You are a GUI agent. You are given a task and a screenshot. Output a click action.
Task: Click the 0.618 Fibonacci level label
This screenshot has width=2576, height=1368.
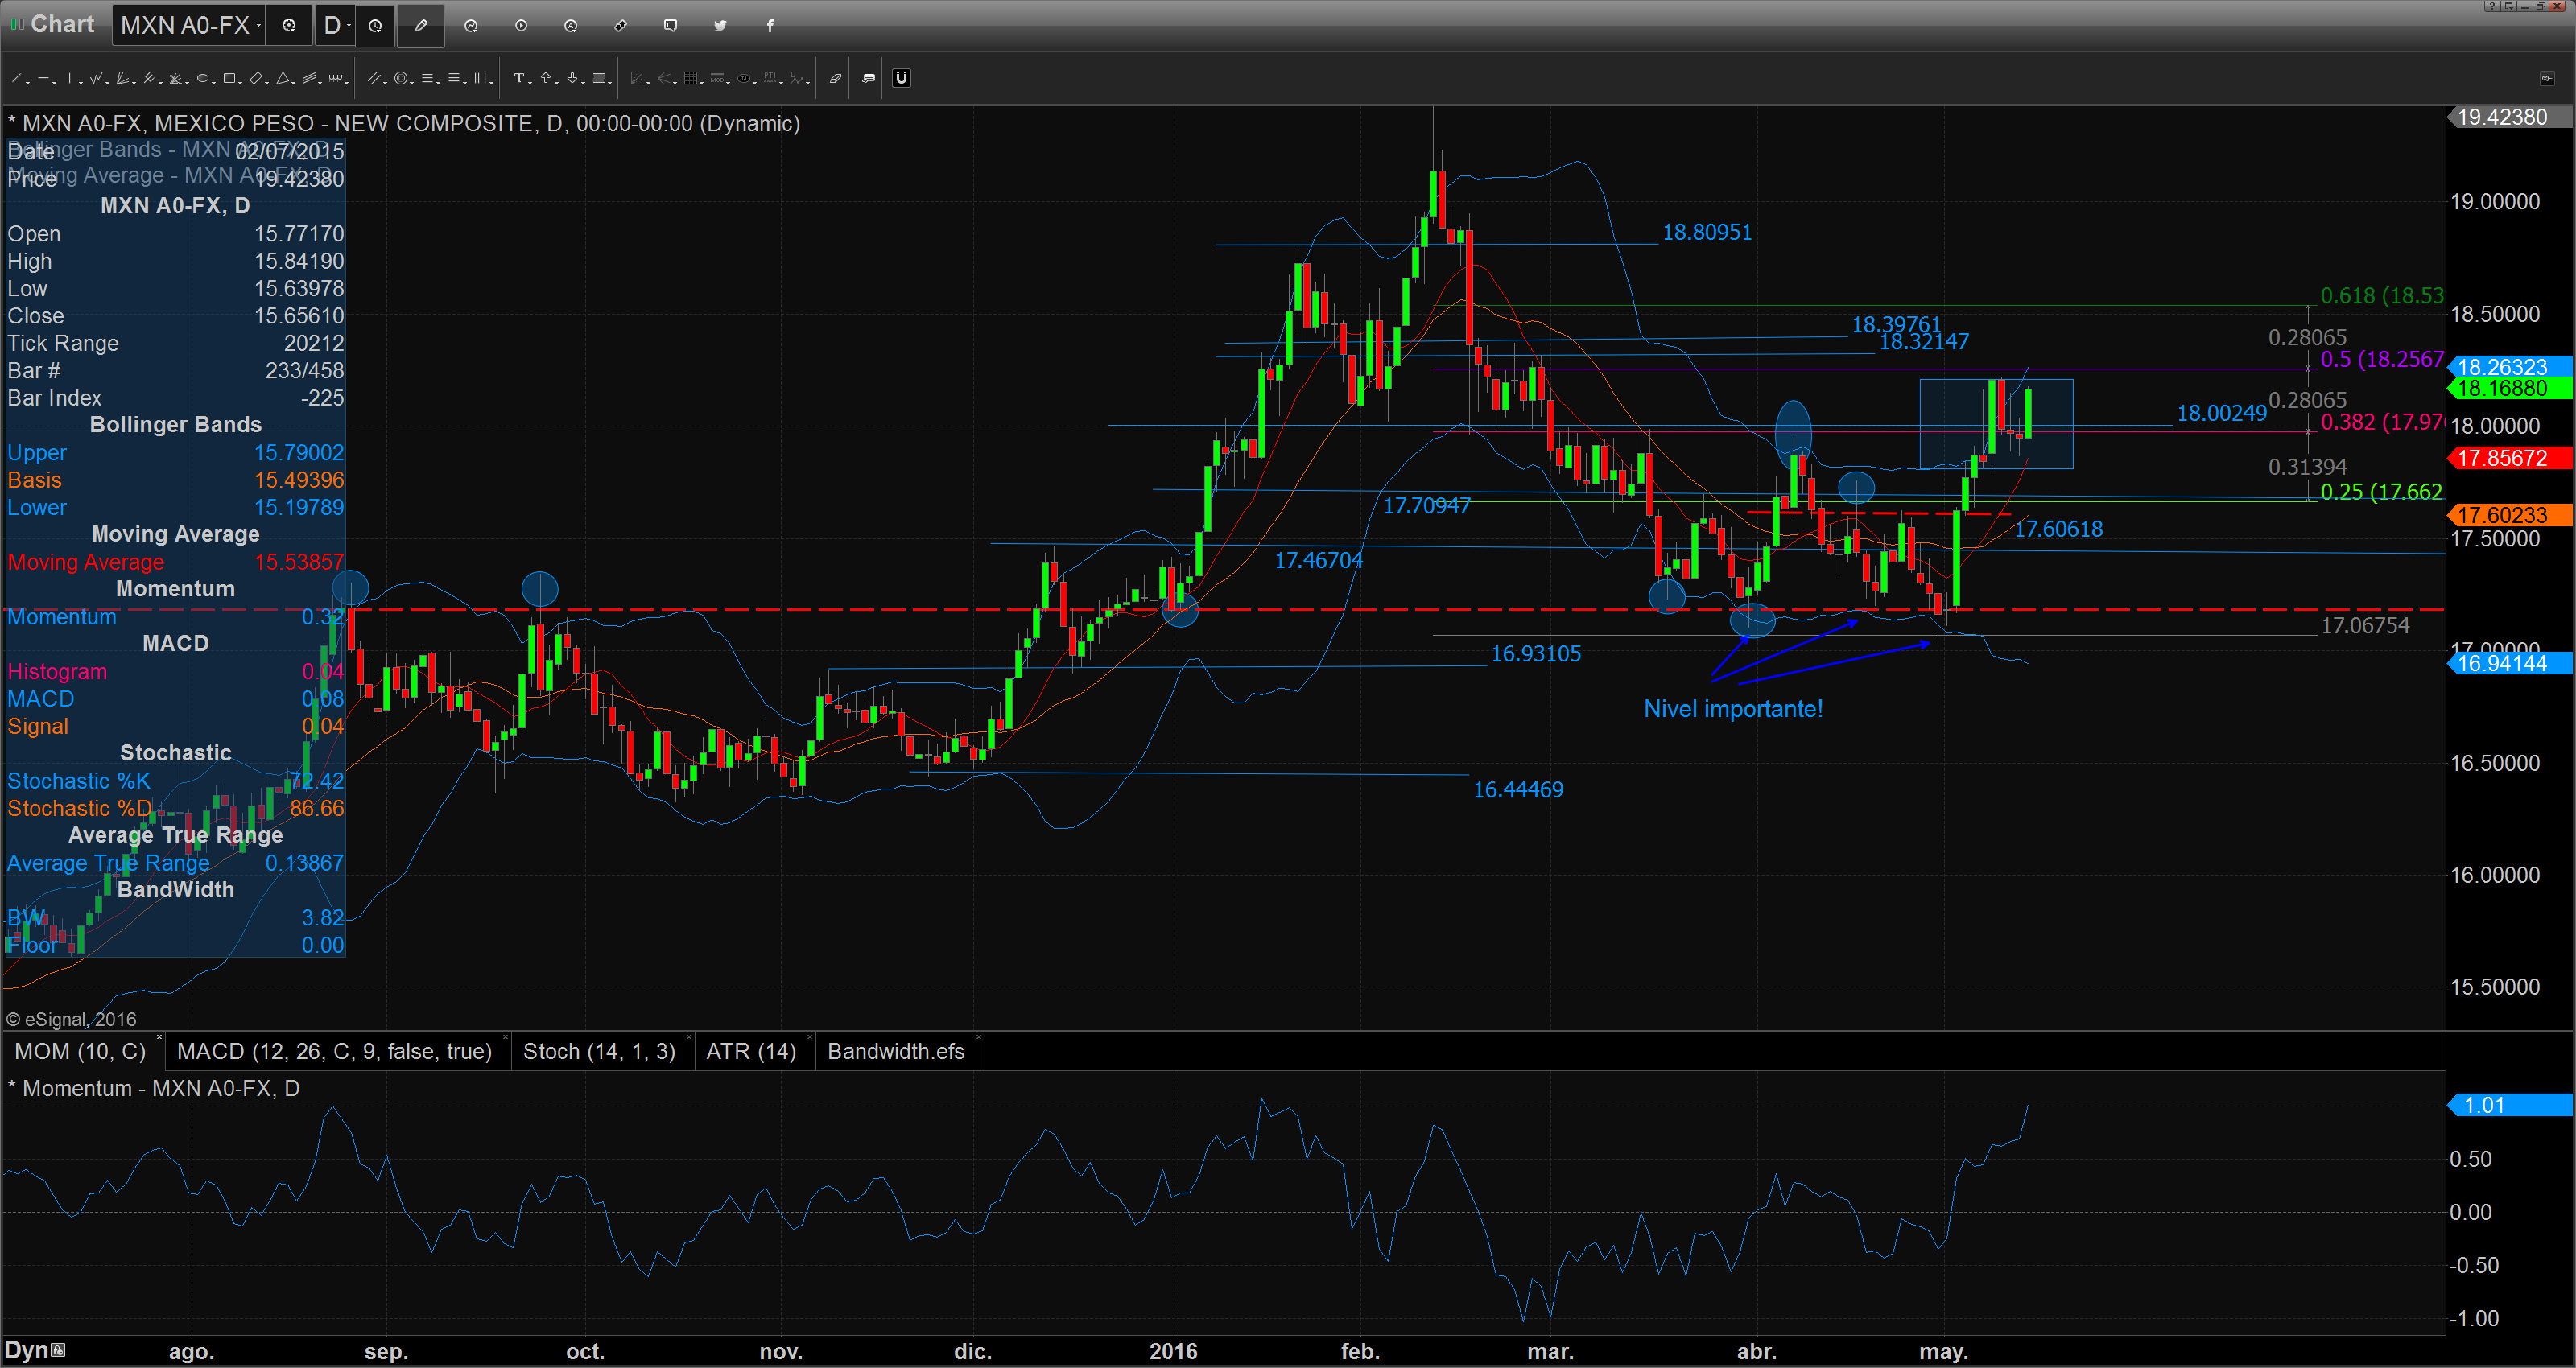(x=2381, y=296)
